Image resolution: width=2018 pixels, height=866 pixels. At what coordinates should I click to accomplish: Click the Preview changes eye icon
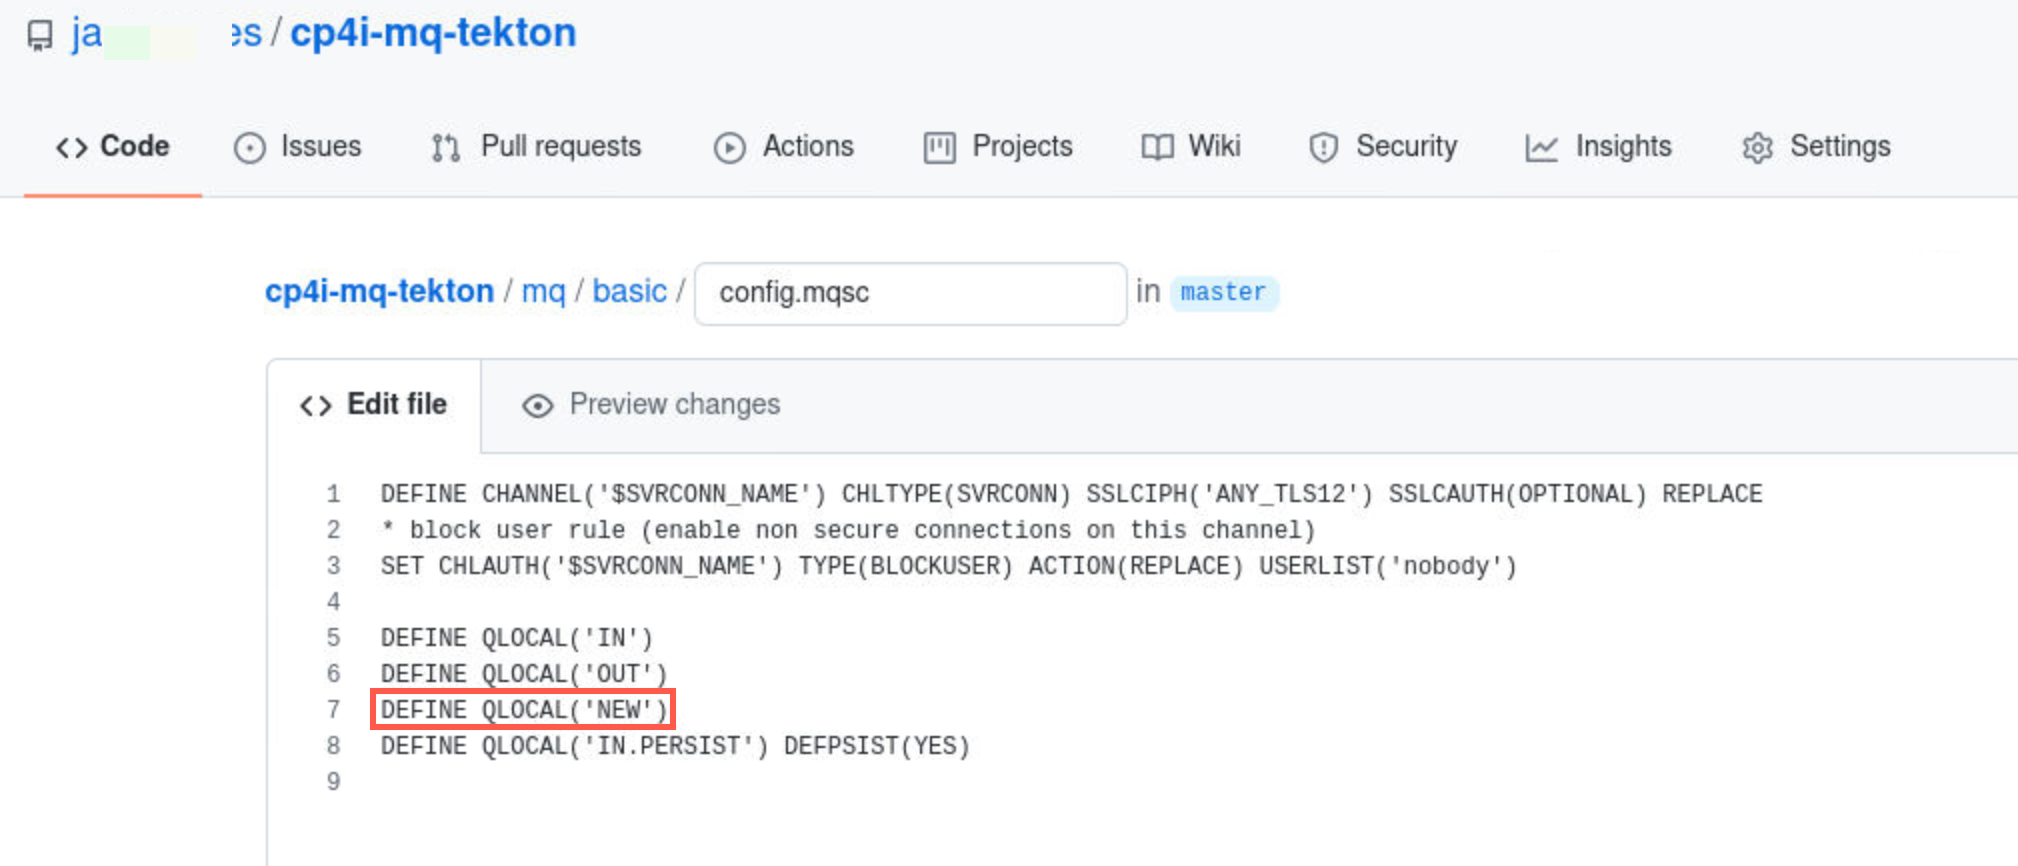537,405
